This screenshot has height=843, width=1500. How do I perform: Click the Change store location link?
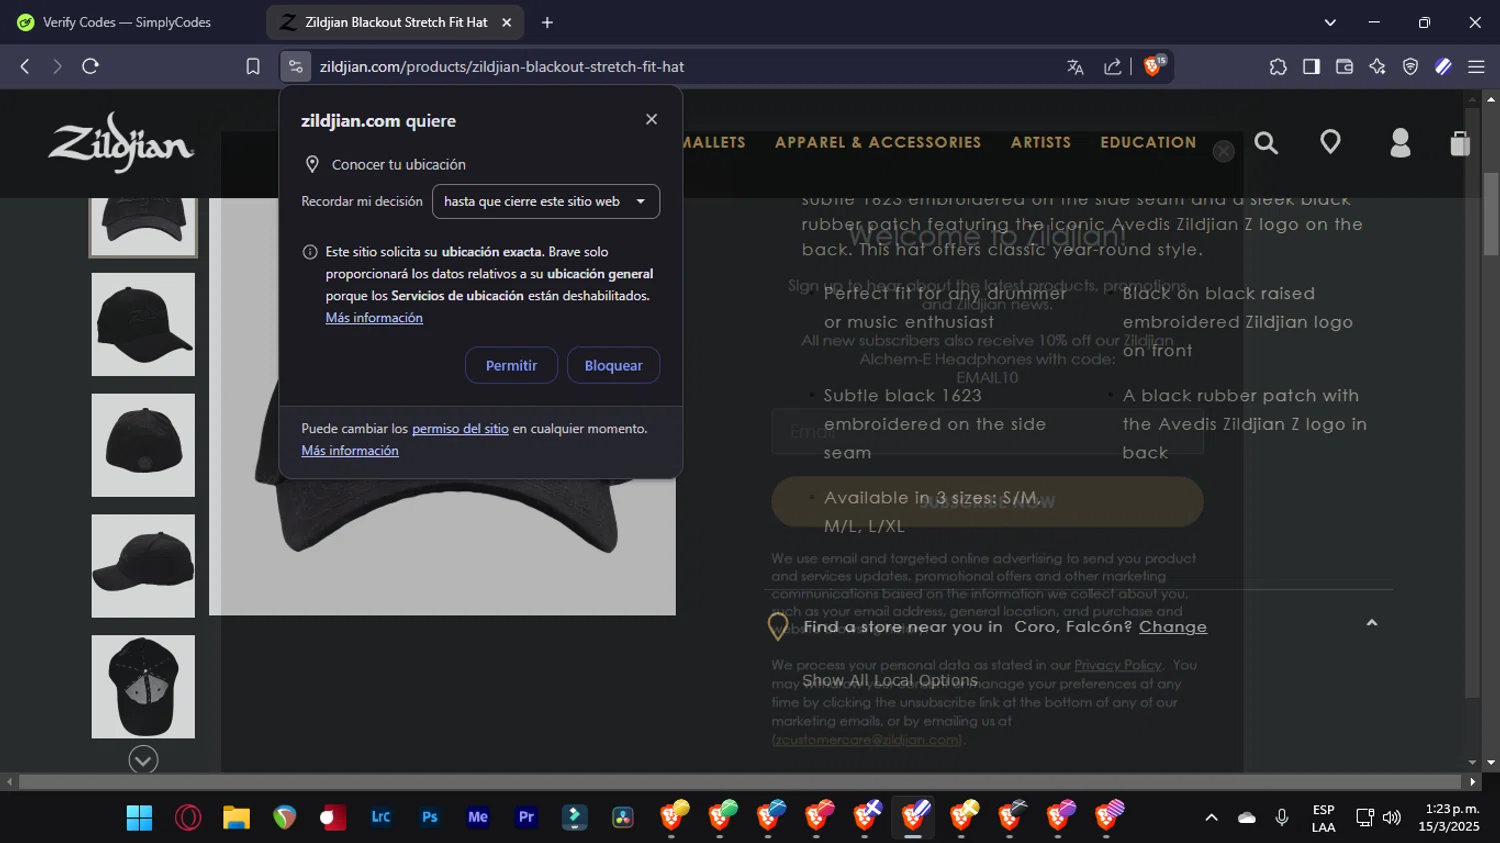1172,626
